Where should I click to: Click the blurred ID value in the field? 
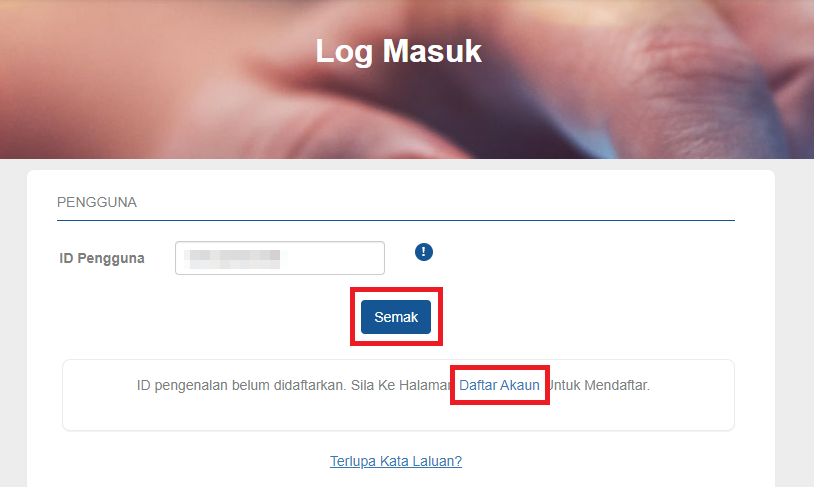[232, 259]
